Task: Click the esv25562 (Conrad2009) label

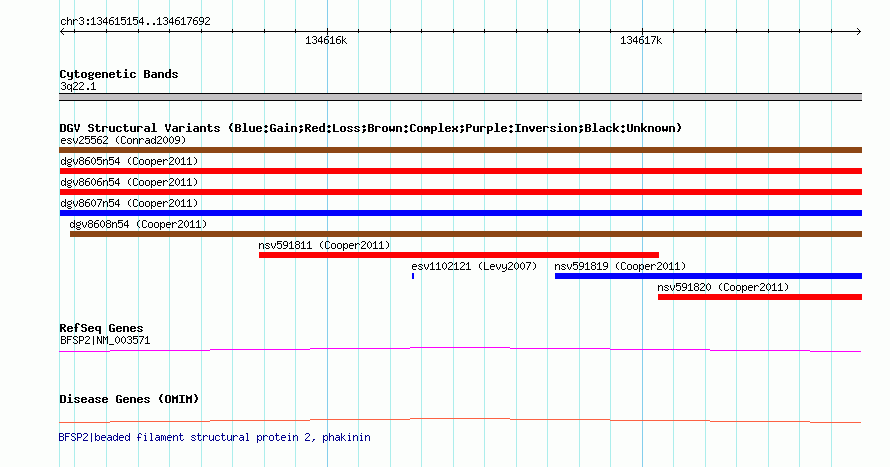Action: [x=123, y=140]
